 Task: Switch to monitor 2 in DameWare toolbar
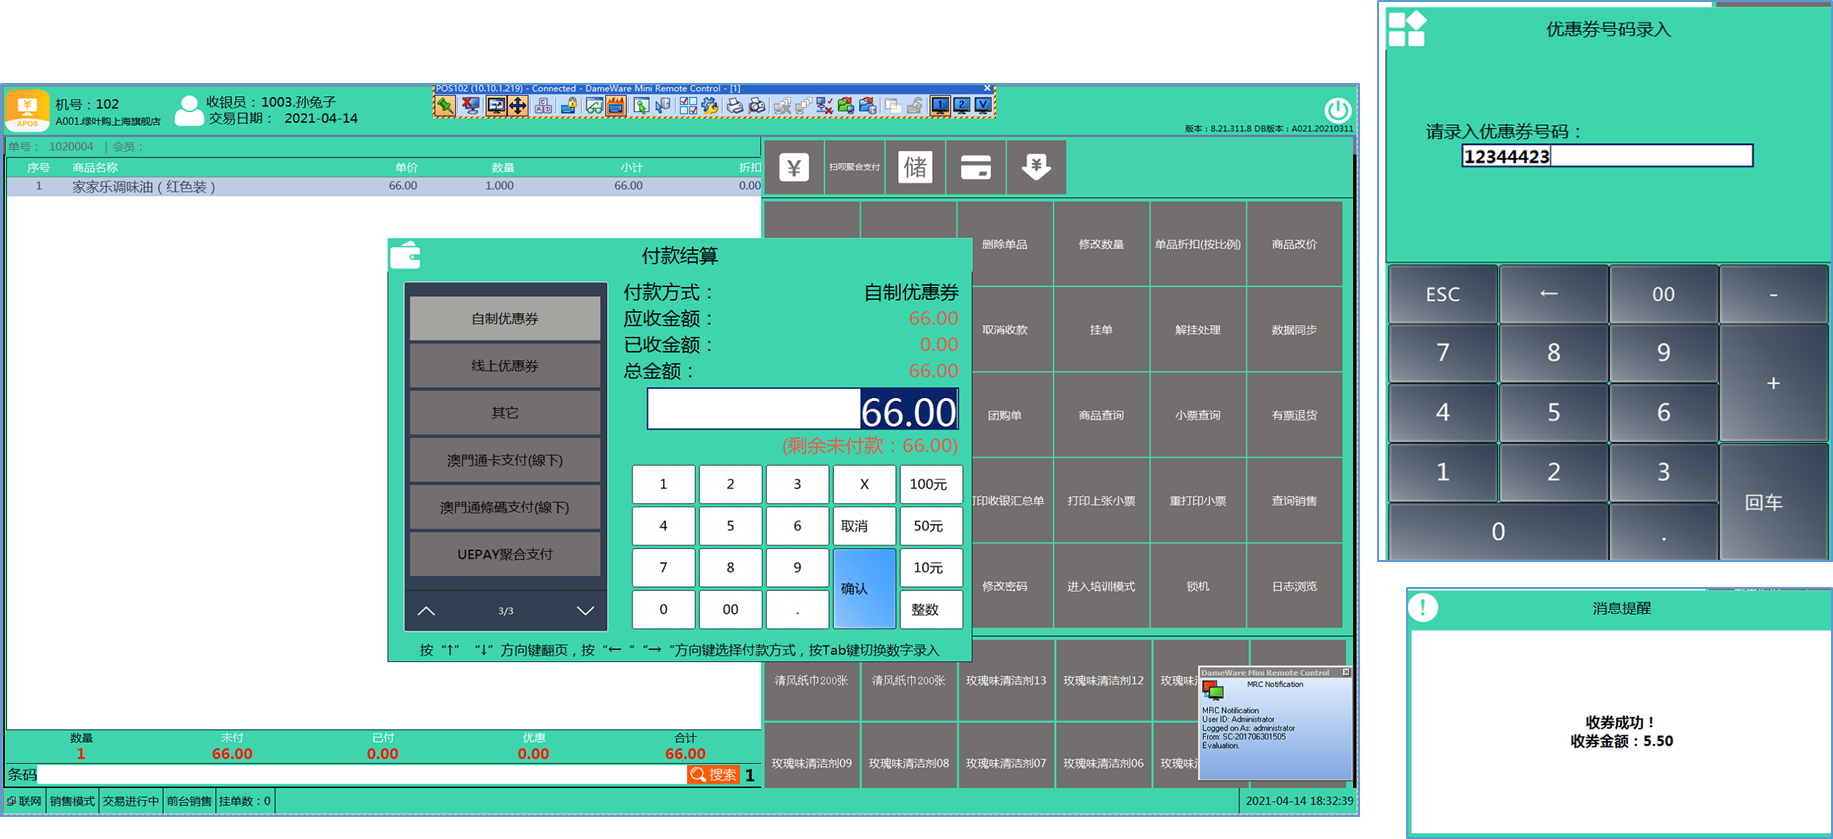[961, 106]
